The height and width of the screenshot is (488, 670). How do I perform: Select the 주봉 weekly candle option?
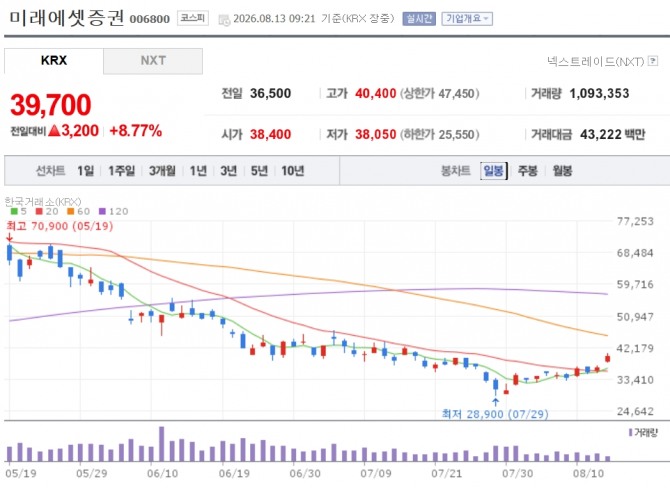tap(528, 171)
